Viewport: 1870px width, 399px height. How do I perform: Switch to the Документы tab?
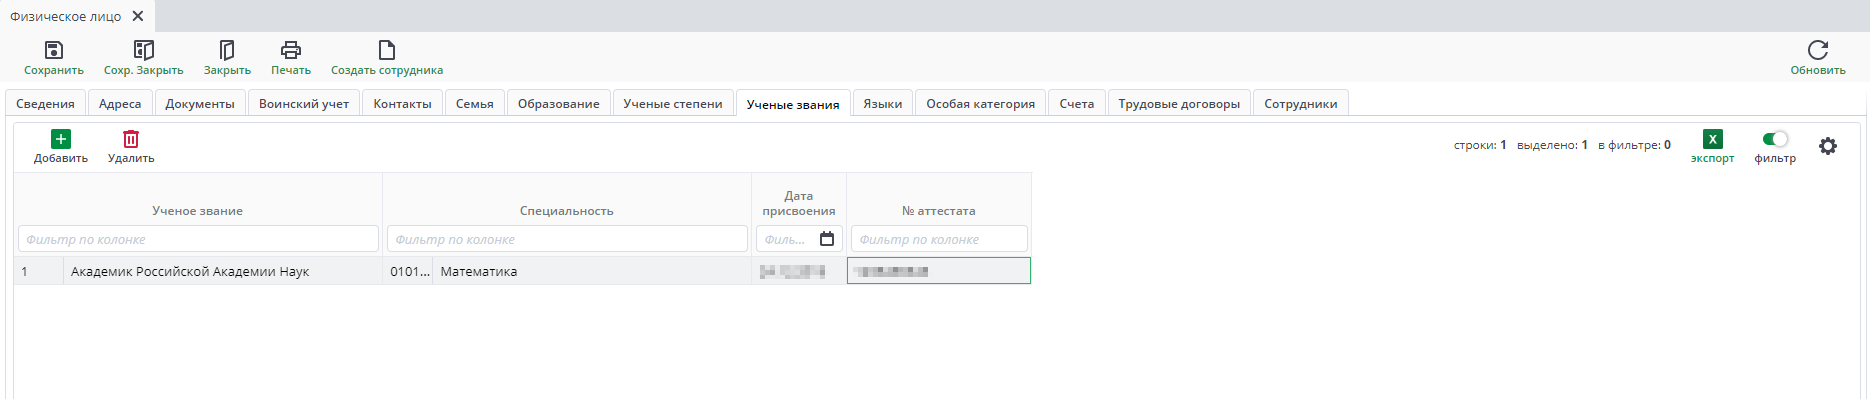point(200,104)
